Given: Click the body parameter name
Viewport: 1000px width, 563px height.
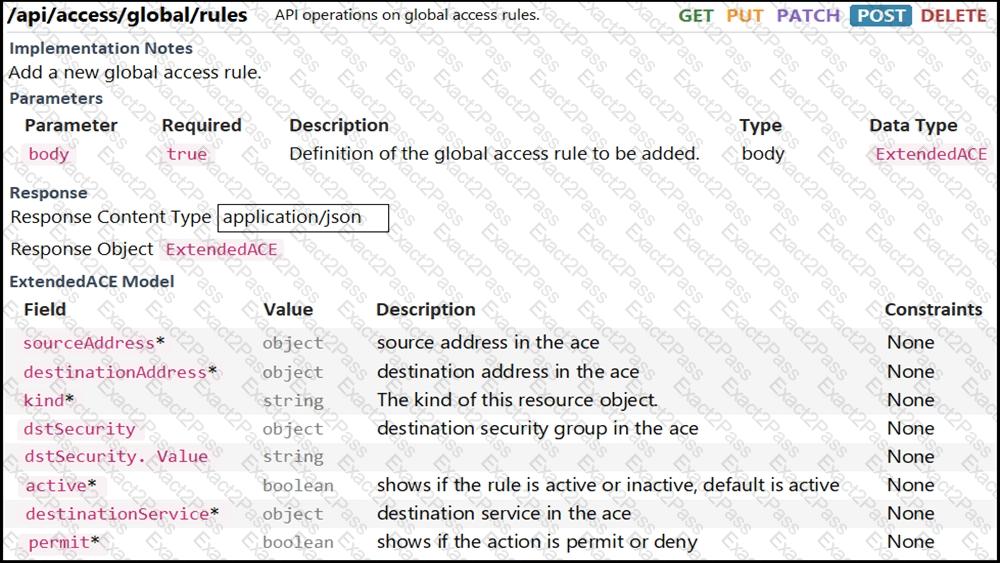Looking at the screenshot, I should click(x=48, y=154).
